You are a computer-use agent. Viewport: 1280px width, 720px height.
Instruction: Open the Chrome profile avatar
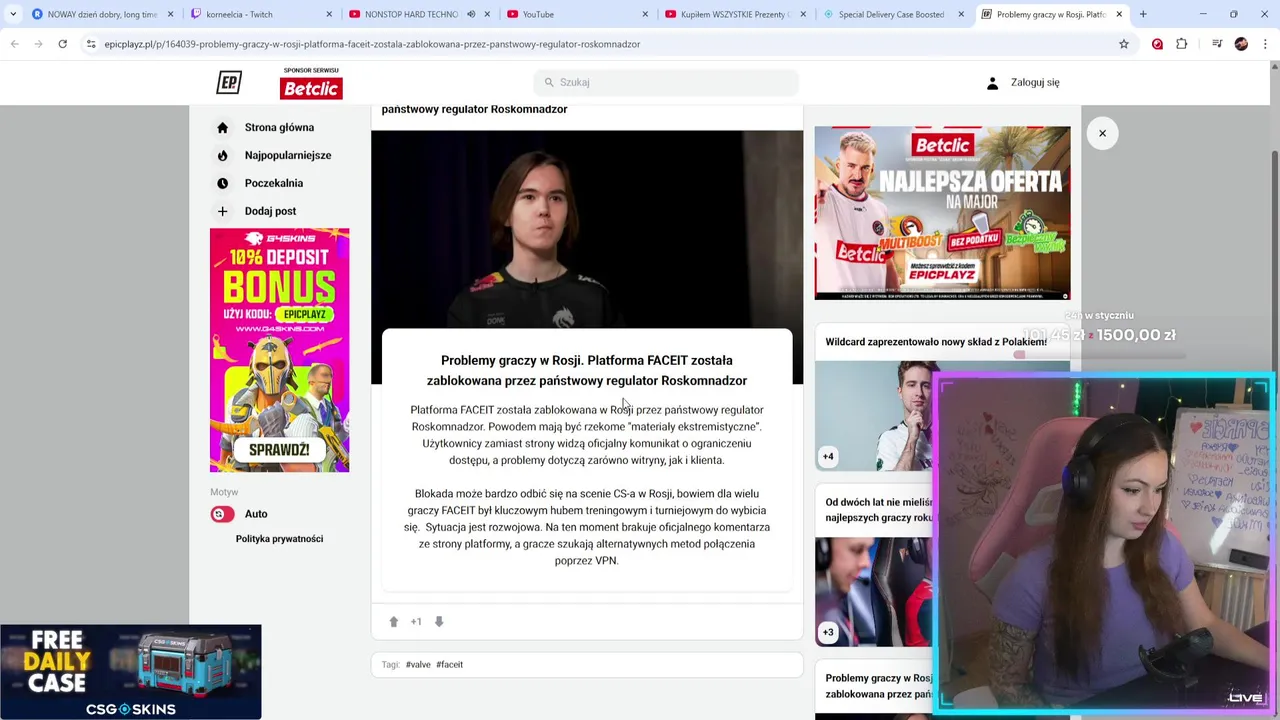click(x=1241, y=44)
